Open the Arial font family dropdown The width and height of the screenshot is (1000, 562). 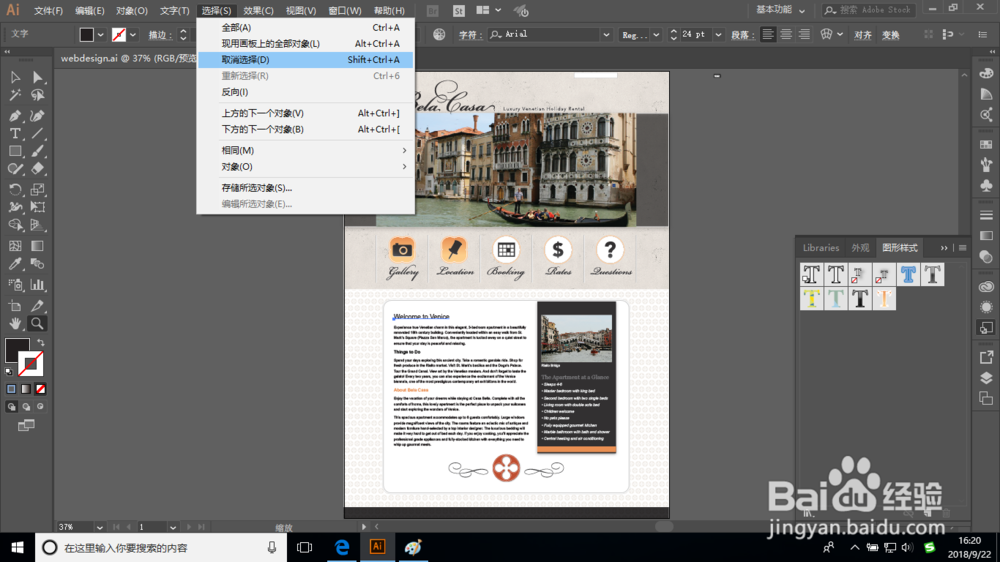(x=606, y=34)
